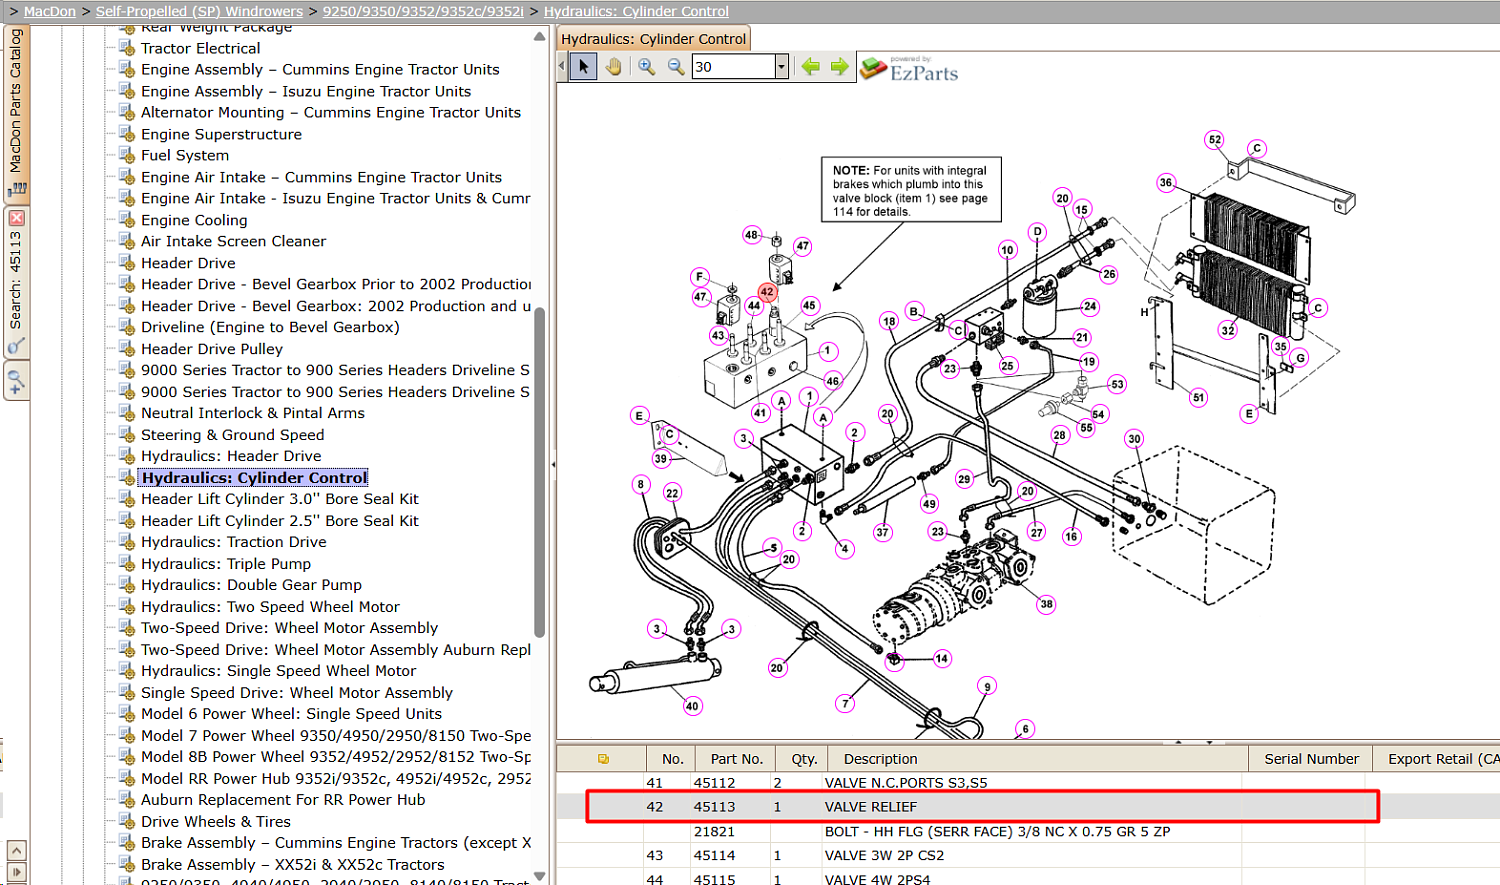Select the pointer arrow tool
The width and height of the screenshot is (1500, 885).
(x=584, y=67)
